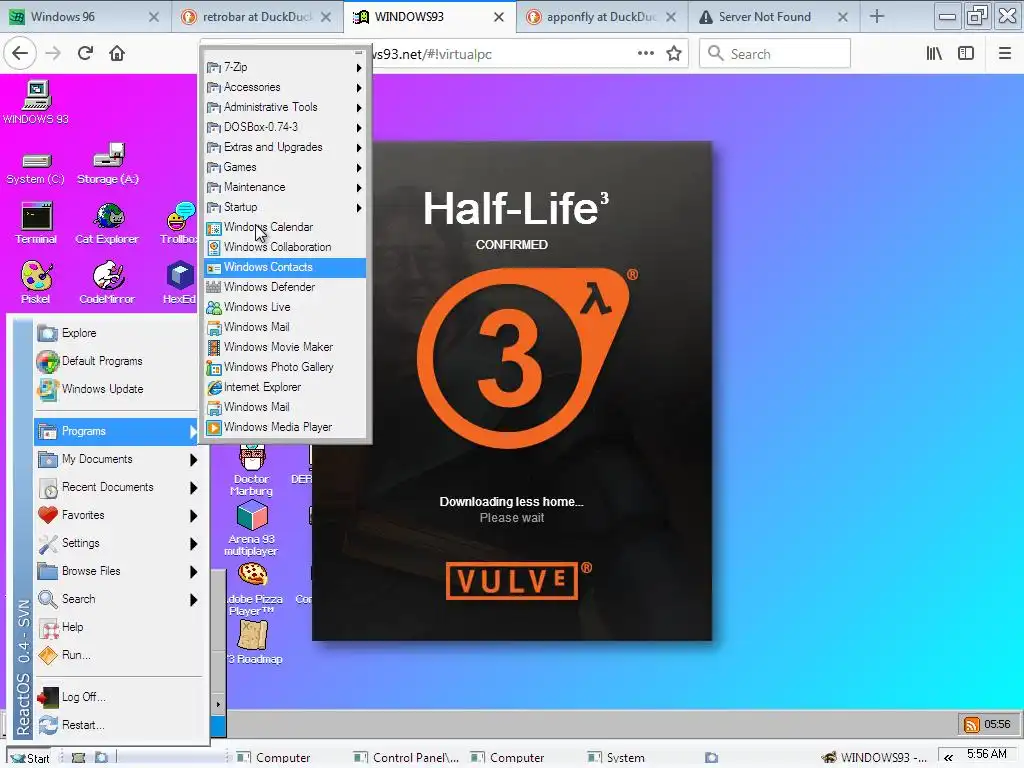
Task: Launch Adobe Pizza Player icon
Action: click(x=253, y=590)
